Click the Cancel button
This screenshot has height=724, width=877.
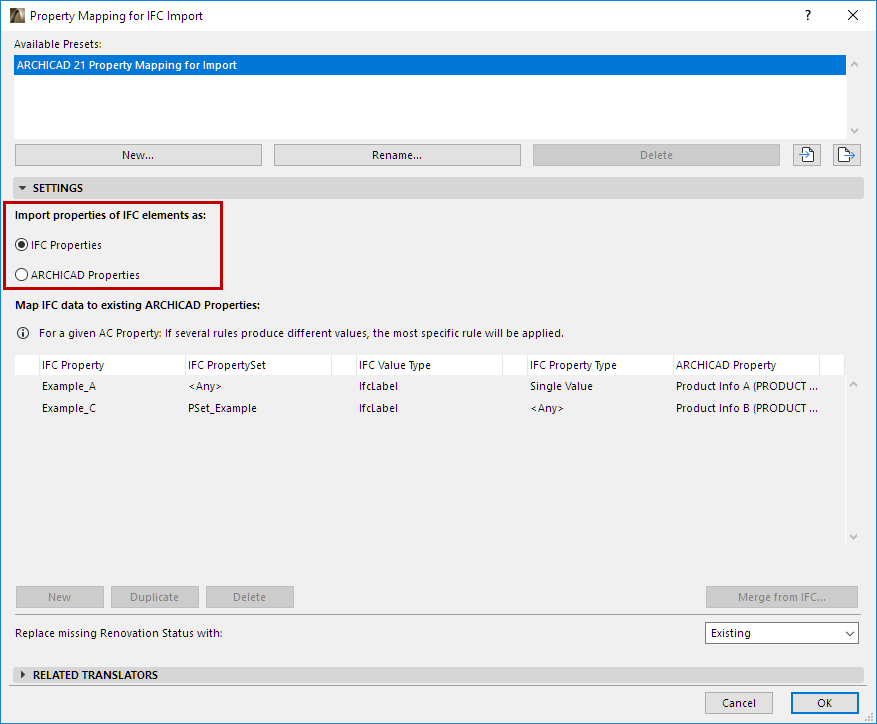click(738, 703)
